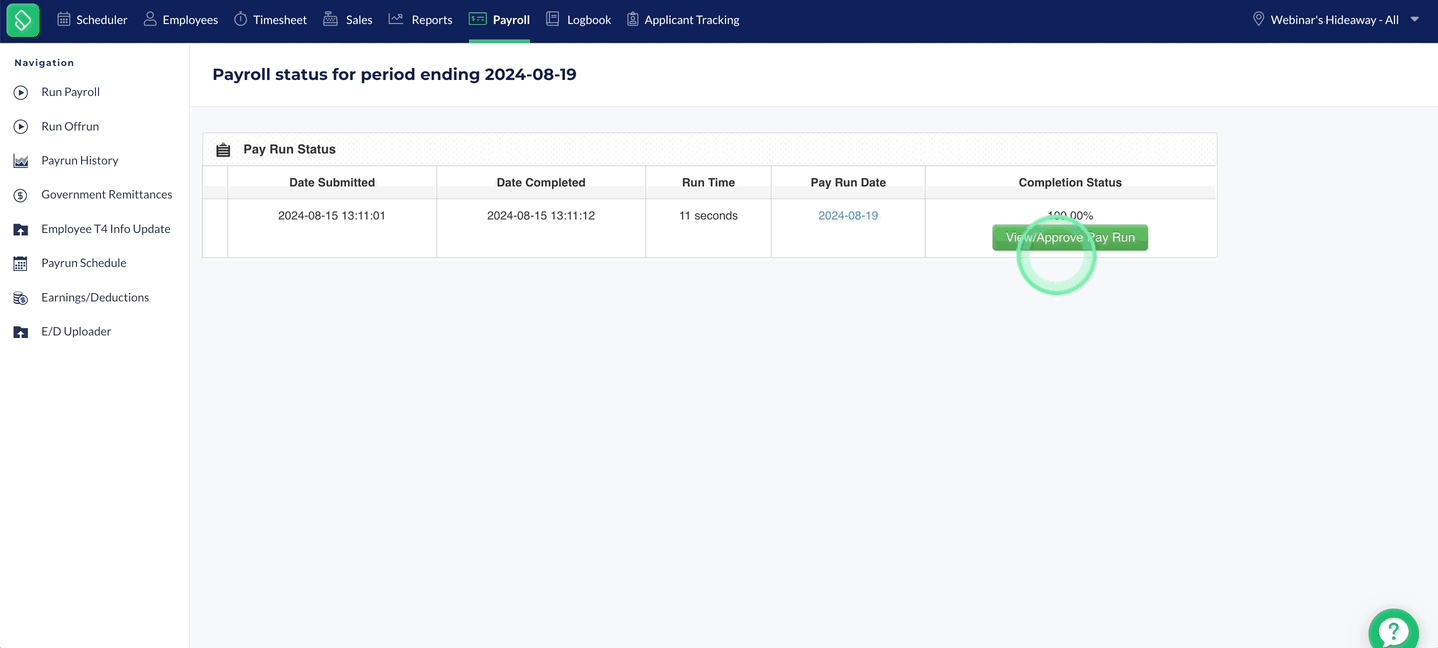This screenshot has height=648, width=1438.
Task: Click the Employees person icon
Action: [150, 19]
